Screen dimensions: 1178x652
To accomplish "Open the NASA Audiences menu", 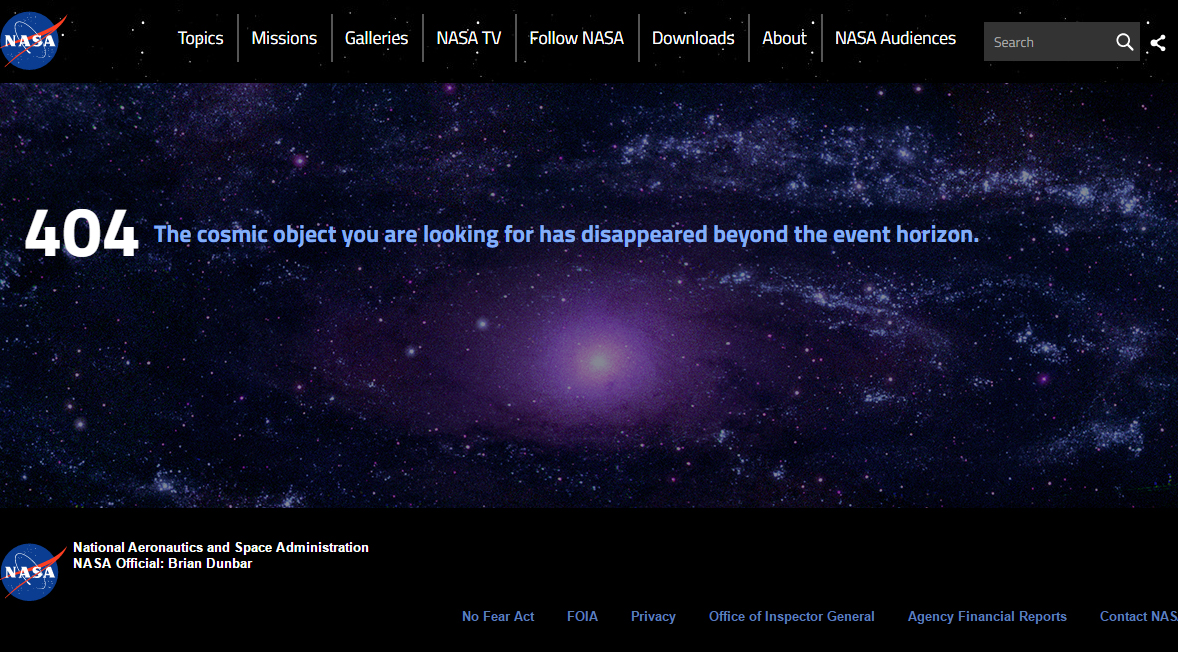I will (x=895, y=38).
